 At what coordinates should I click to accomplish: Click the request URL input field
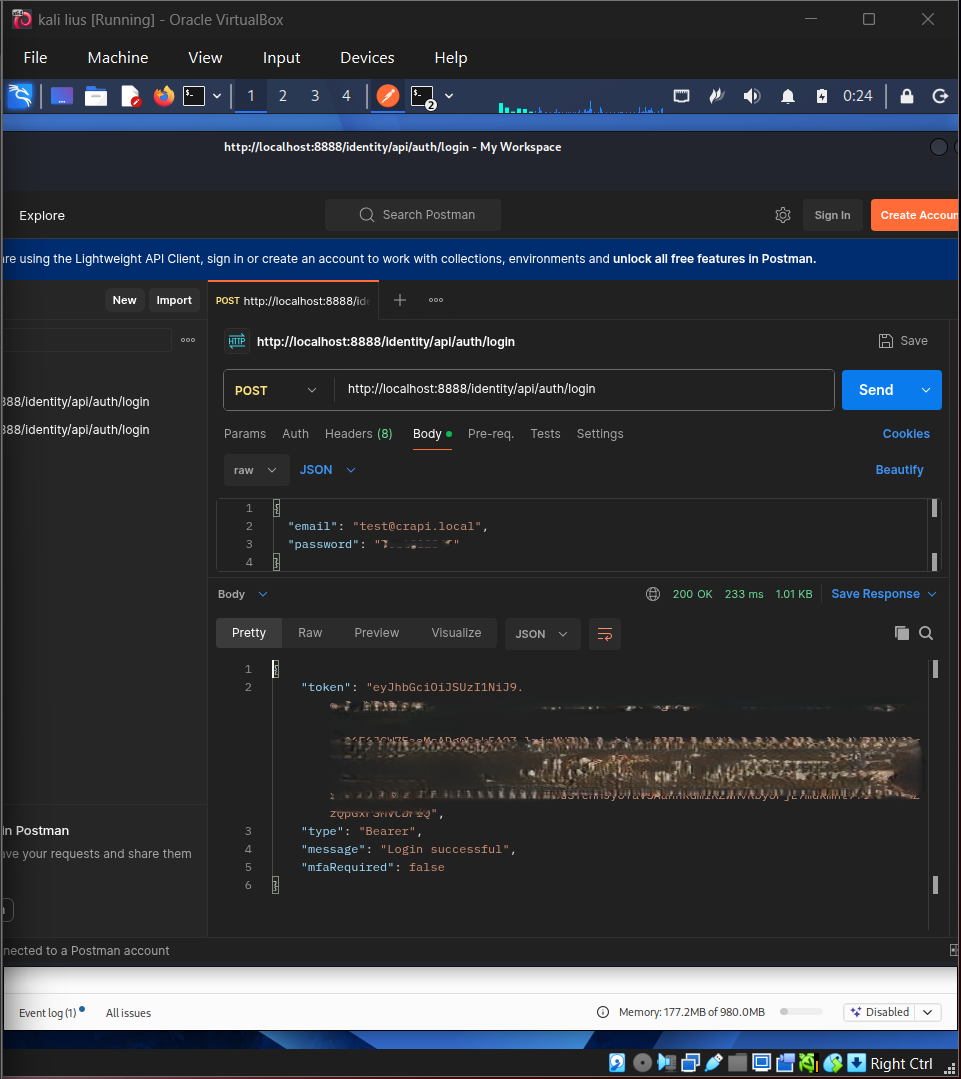pyautogui.click(x=585, y=390)
